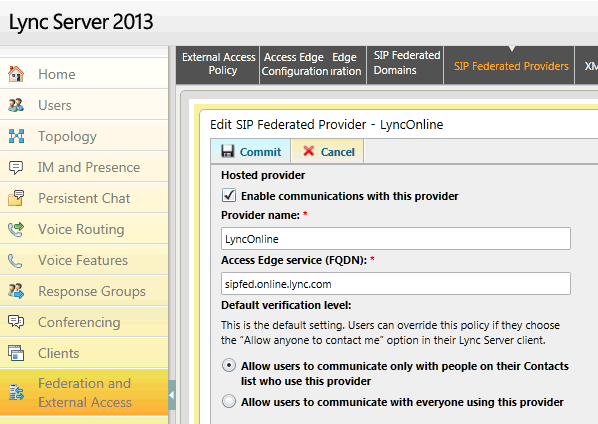
Task: Switch to SIP Federated Domains tab
Action: [406, 64]
